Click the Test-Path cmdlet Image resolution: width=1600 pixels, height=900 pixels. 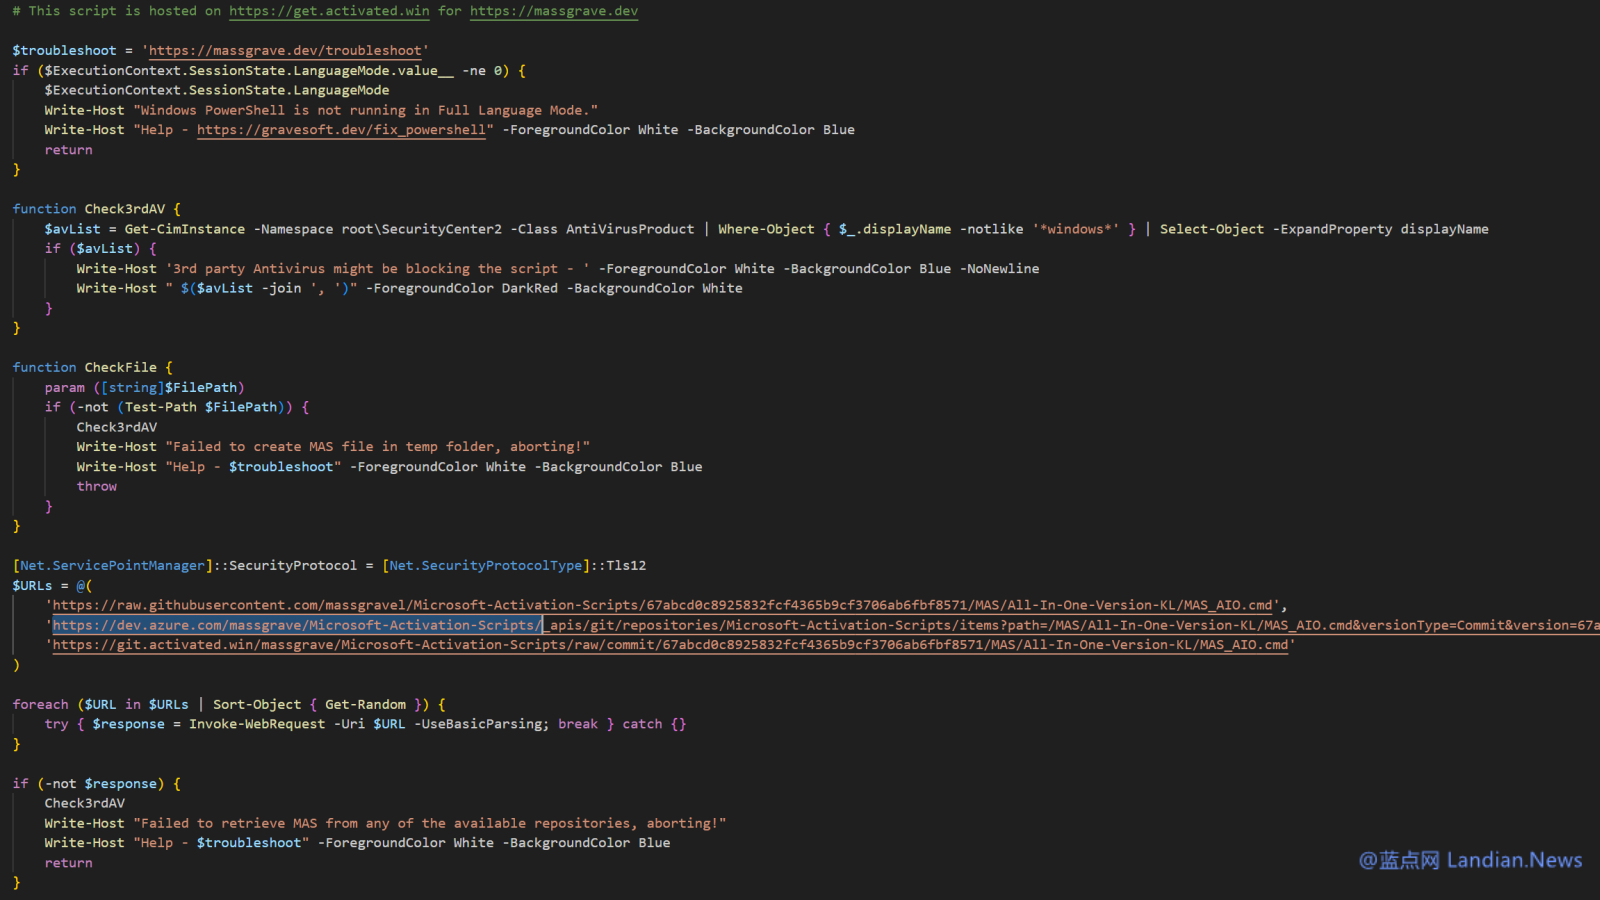tap(160, 407)
